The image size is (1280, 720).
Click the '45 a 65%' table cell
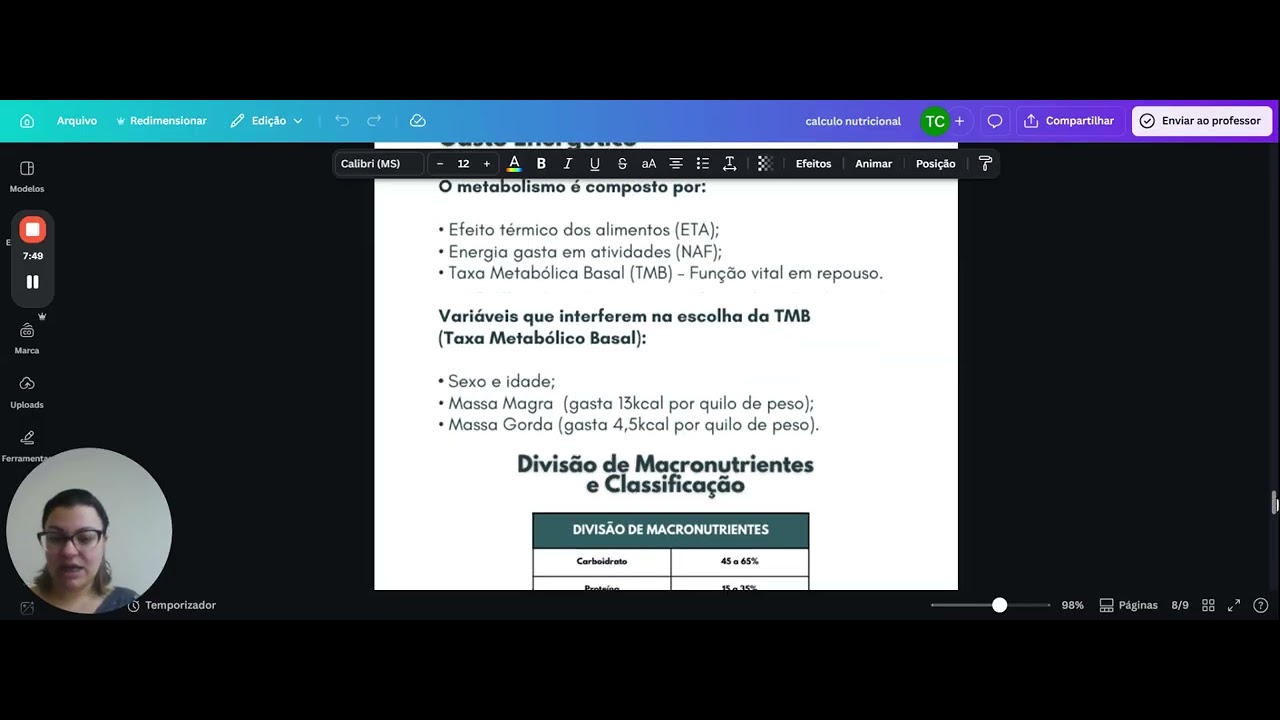[740, 562]
